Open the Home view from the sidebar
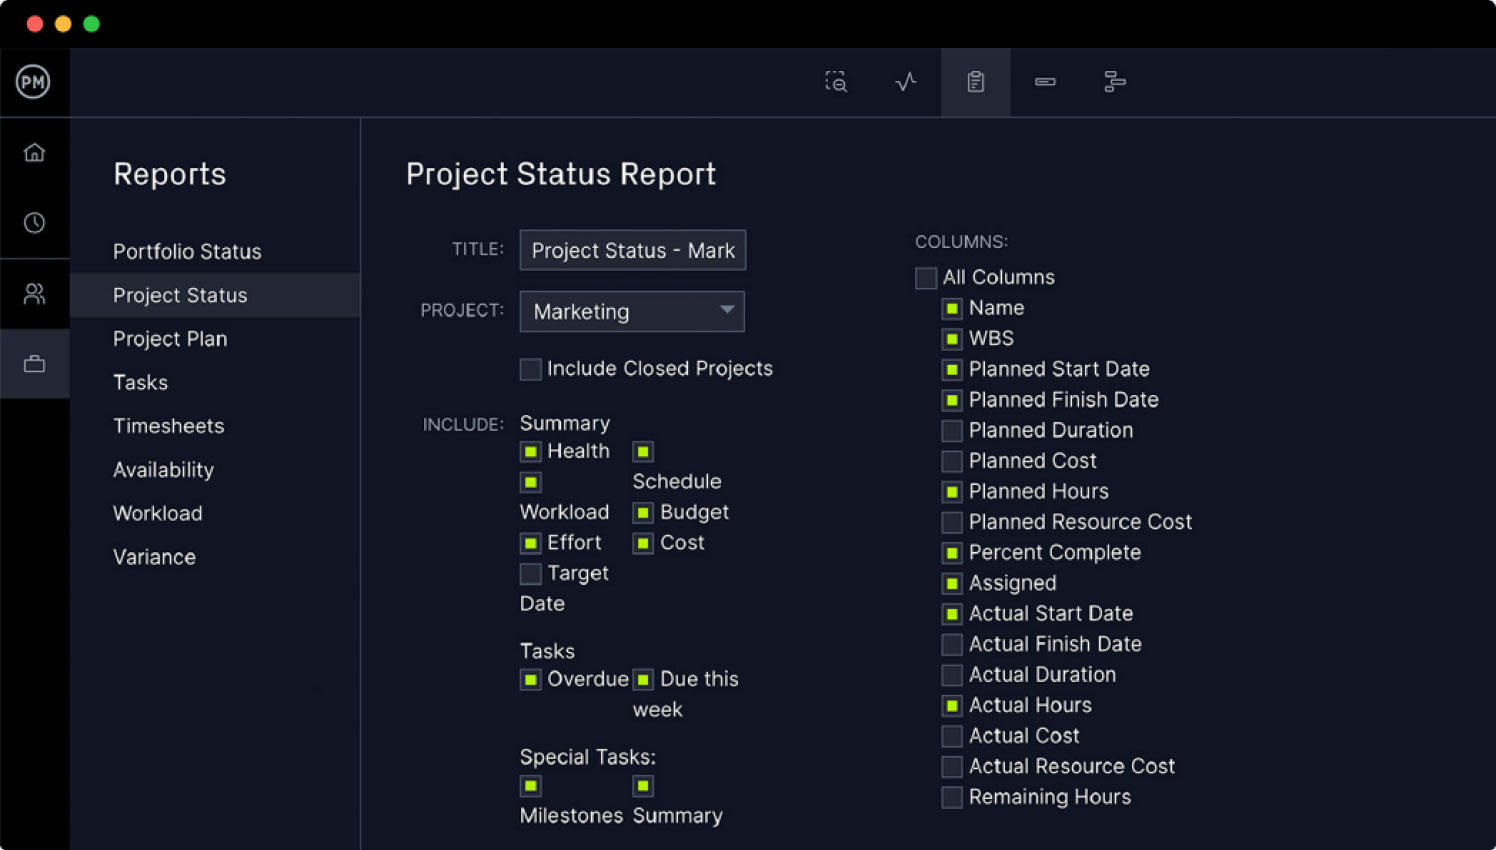 click(35, 152)
